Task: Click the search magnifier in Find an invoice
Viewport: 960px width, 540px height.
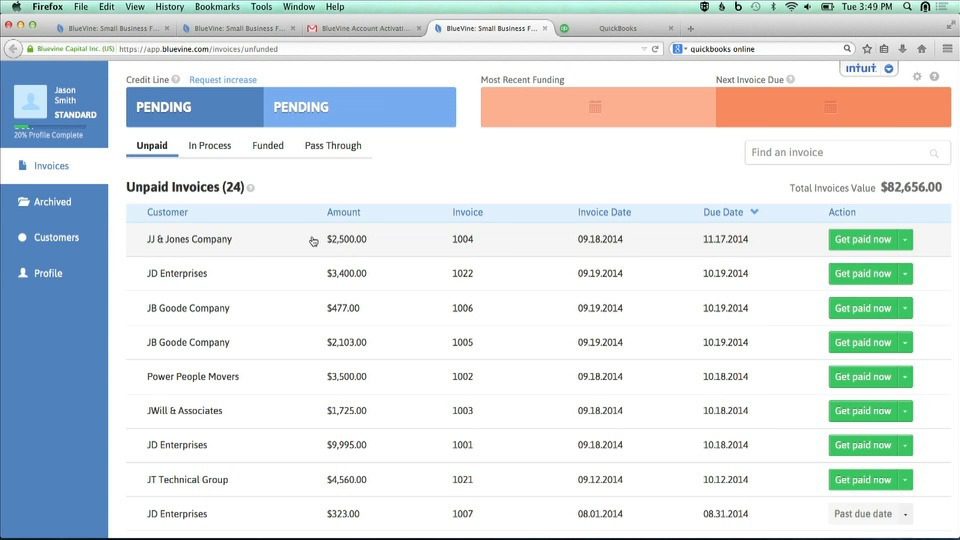Action: (934, 153)
